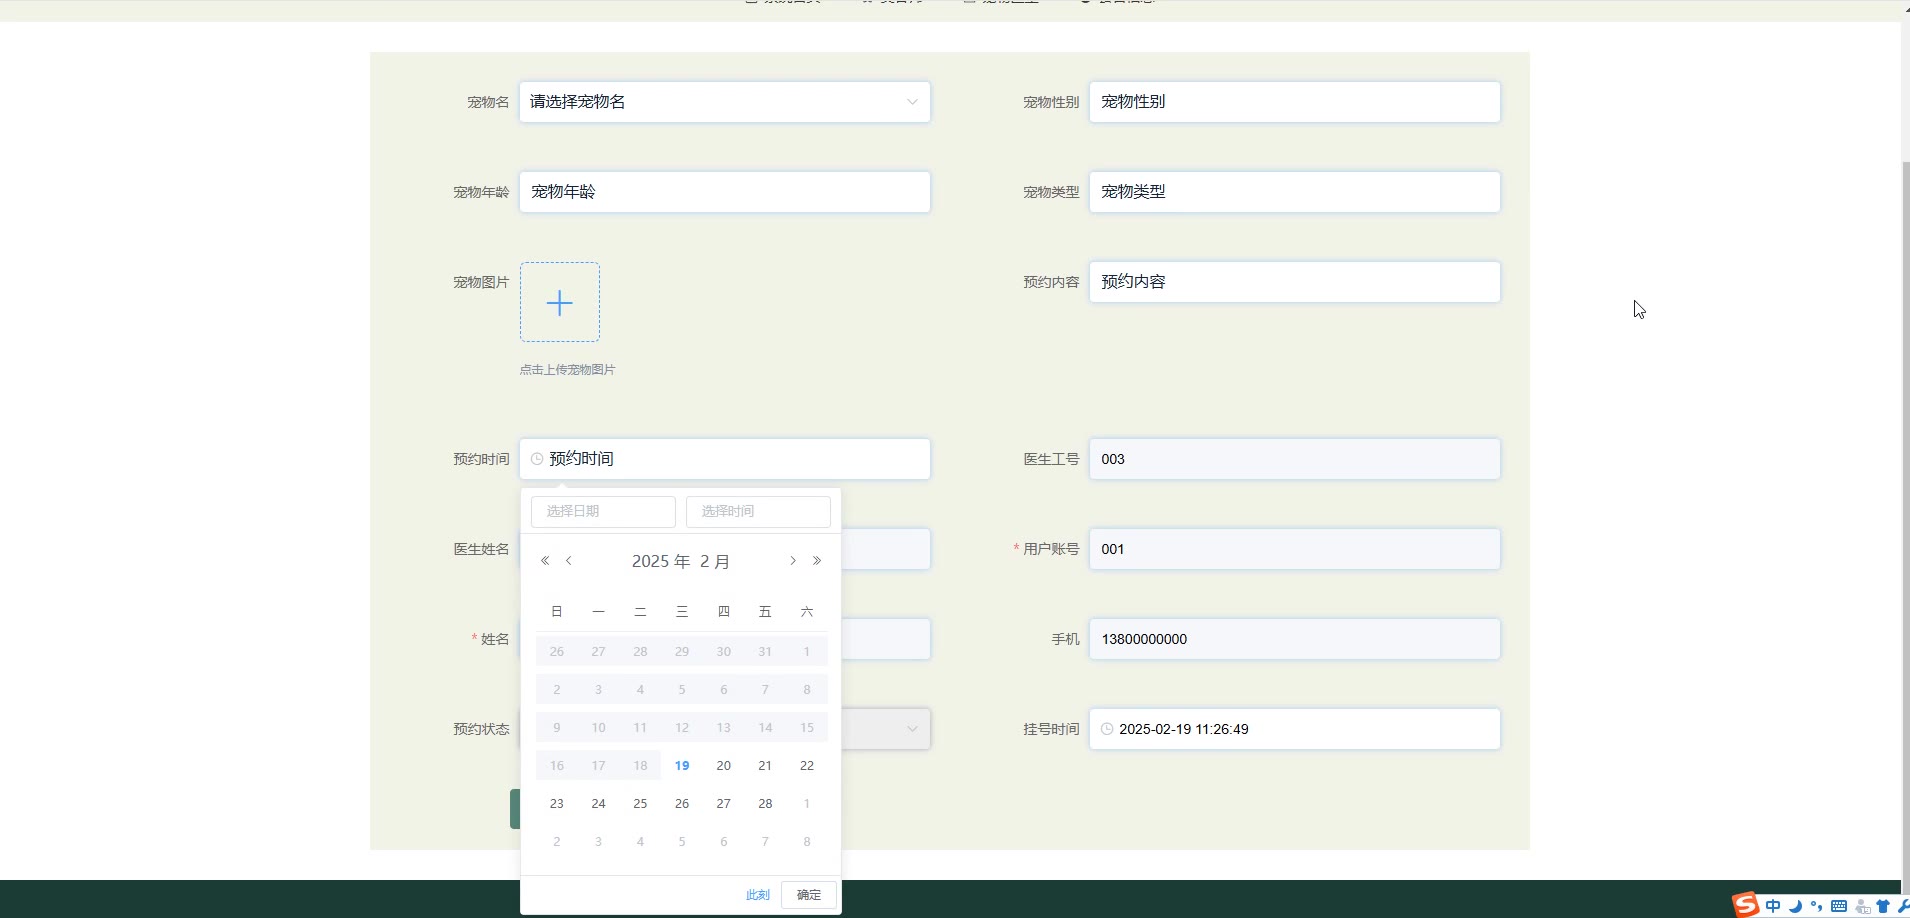
Task: Toggle Sogou moon night mode icon
Action: (1795, 906)
